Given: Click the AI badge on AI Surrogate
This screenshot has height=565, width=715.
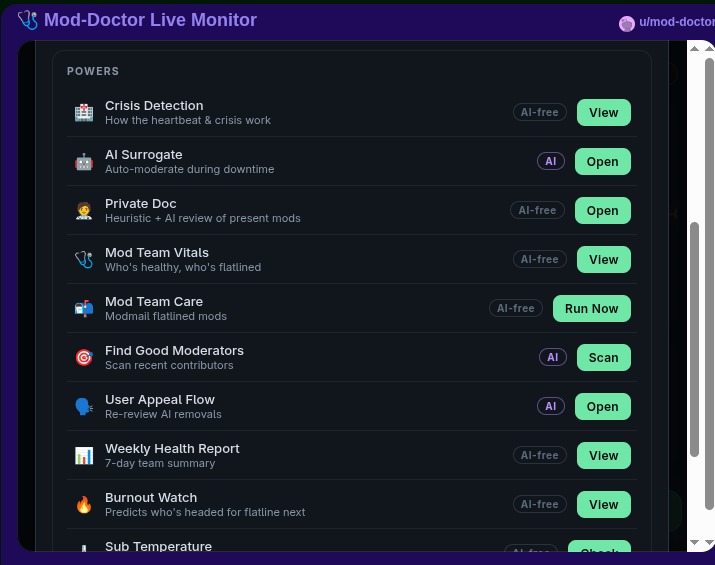Looking at the screenshot, I should 551,161.
